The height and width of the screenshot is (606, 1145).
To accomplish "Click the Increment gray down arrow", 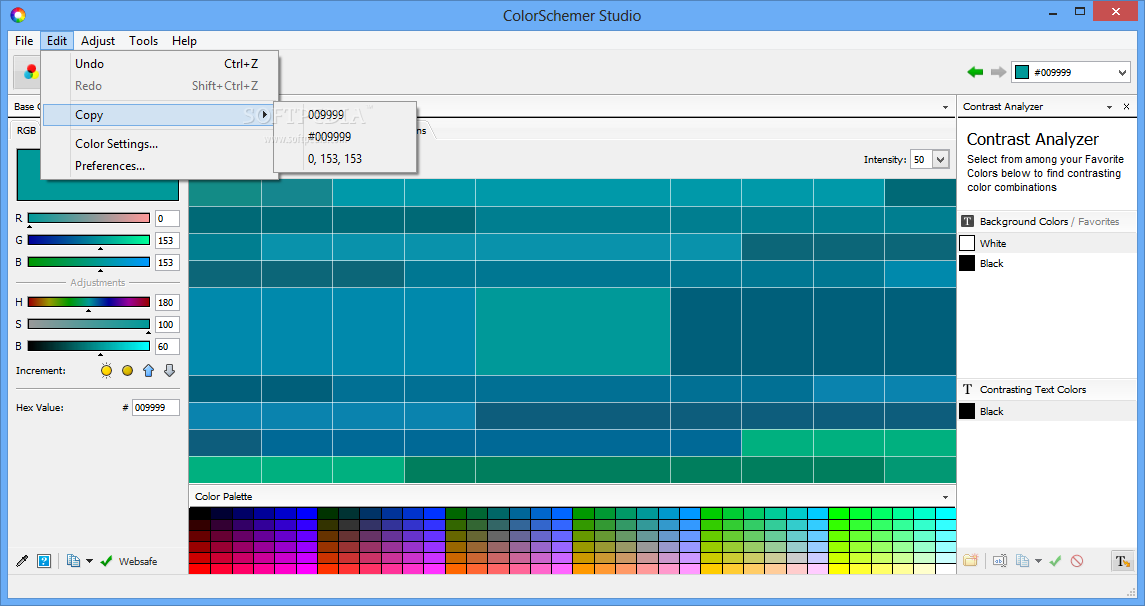I will click(x=169, y=370).
